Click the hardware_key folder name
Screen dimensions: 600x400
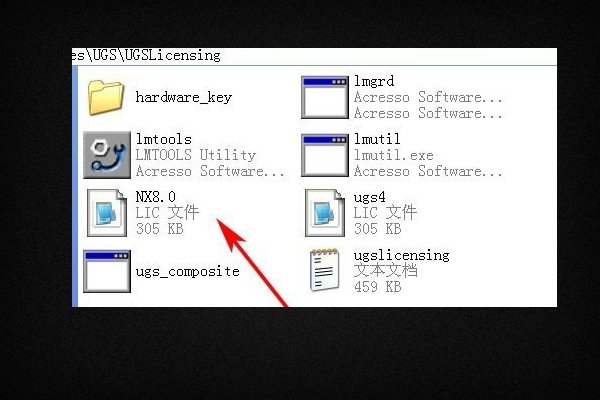[x=184, y=97]
